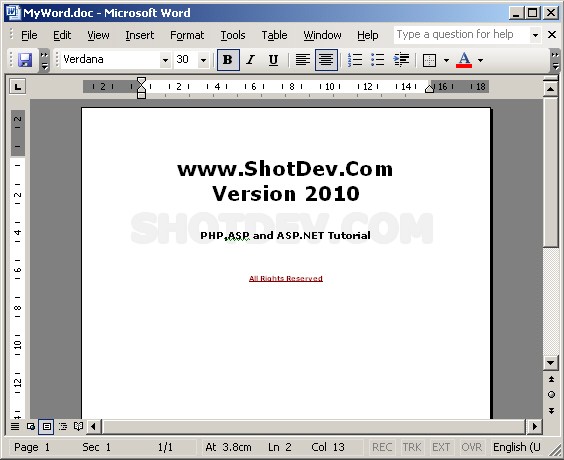The height and width of the screenshot is (460, 564).
Task: Click the Increase Indent icon
Action: pos(401,60)
